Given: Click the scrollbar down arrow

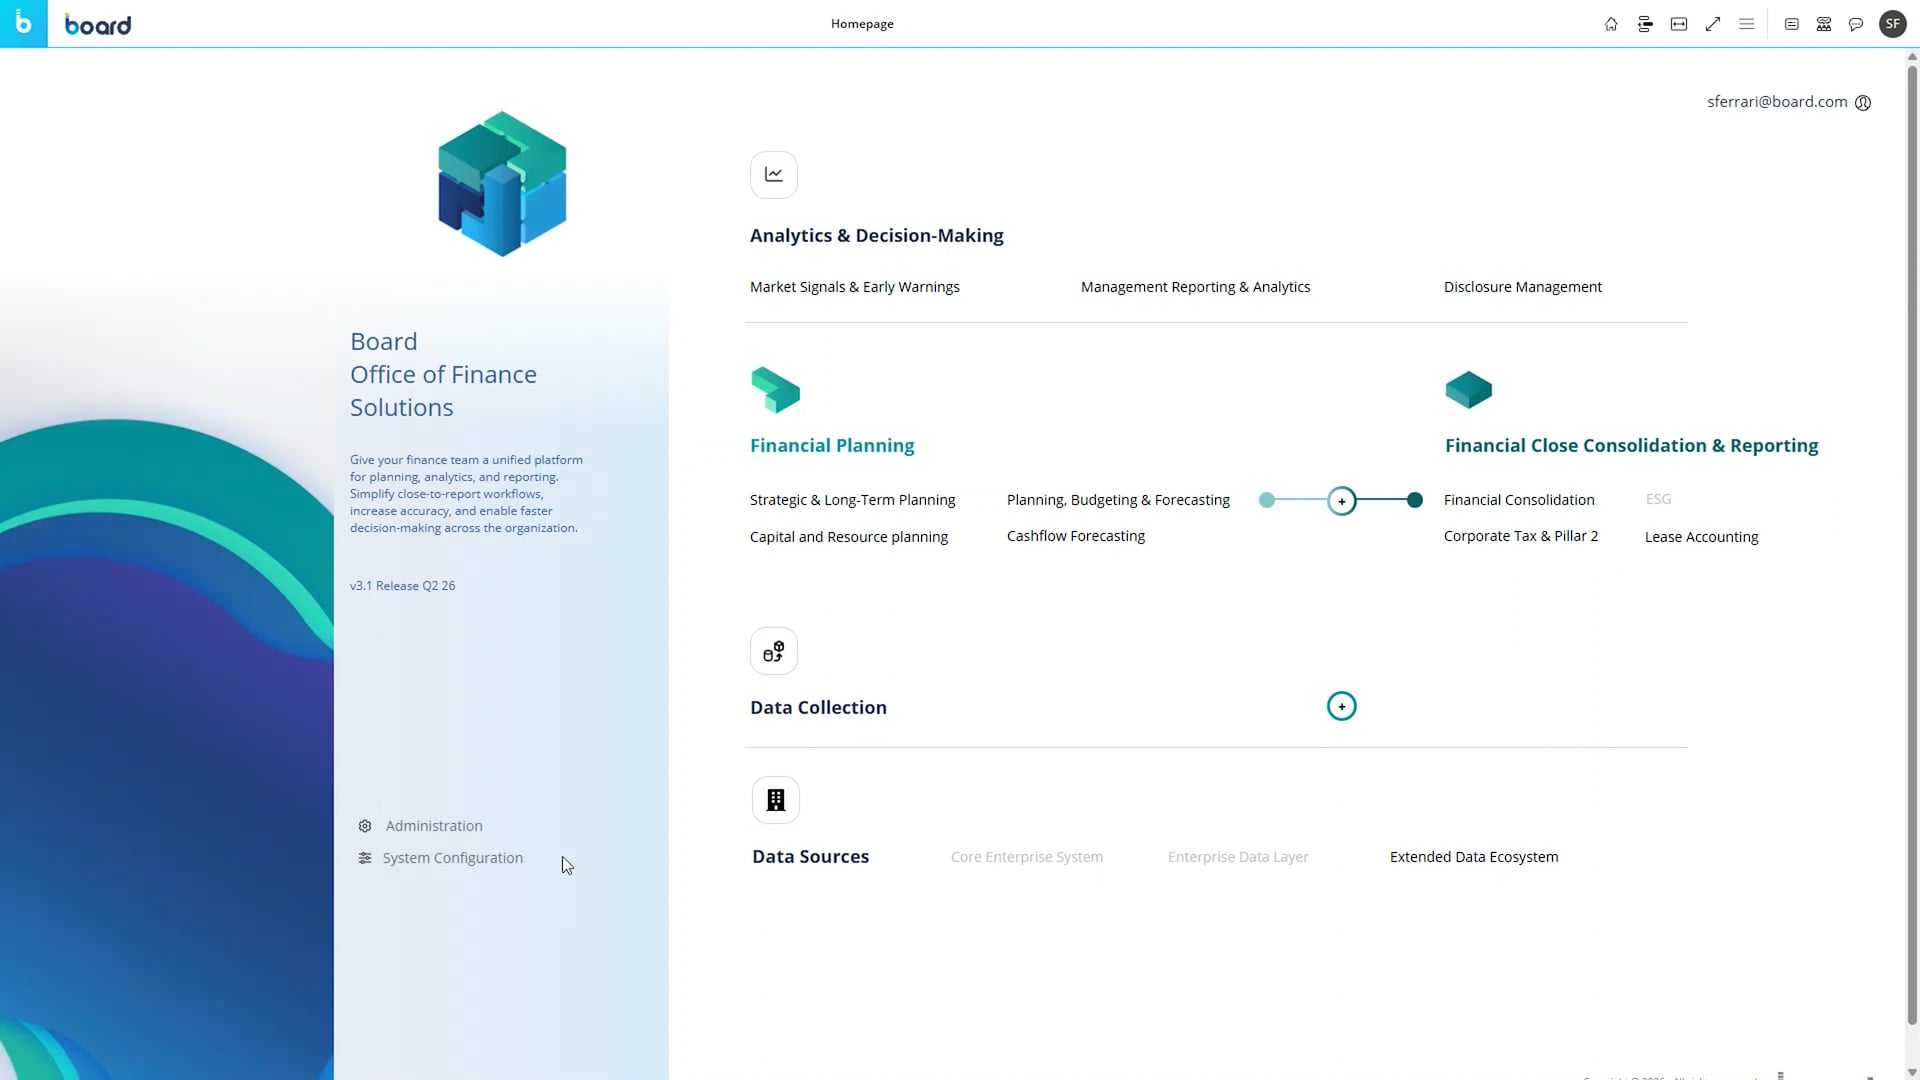Looking at the screenshot, I should click(1912, 1072).
